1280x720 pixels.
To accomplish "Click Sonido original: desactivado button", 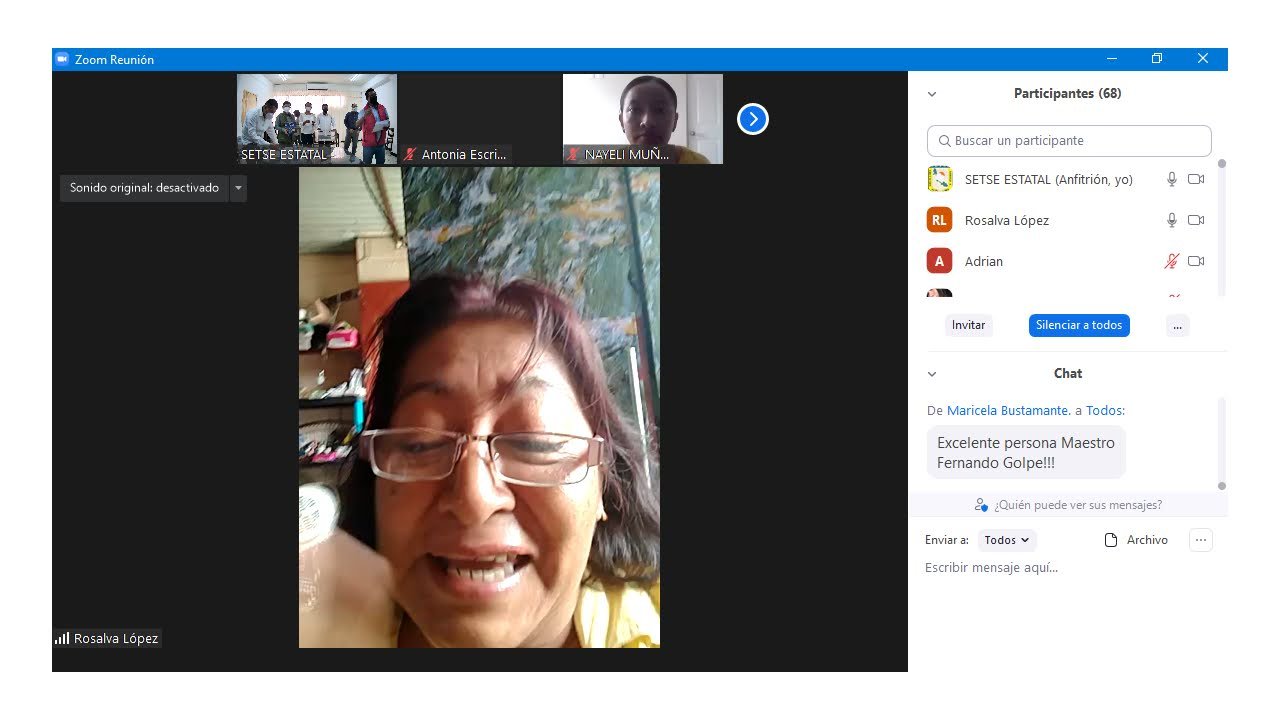I will (x=144, y=188).
